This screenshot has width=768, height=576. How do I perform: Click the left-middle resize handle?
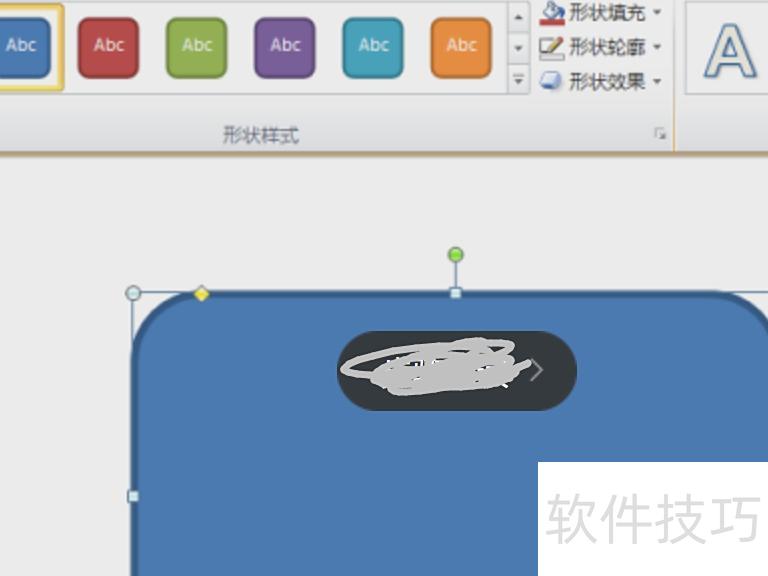pos(133,496)
